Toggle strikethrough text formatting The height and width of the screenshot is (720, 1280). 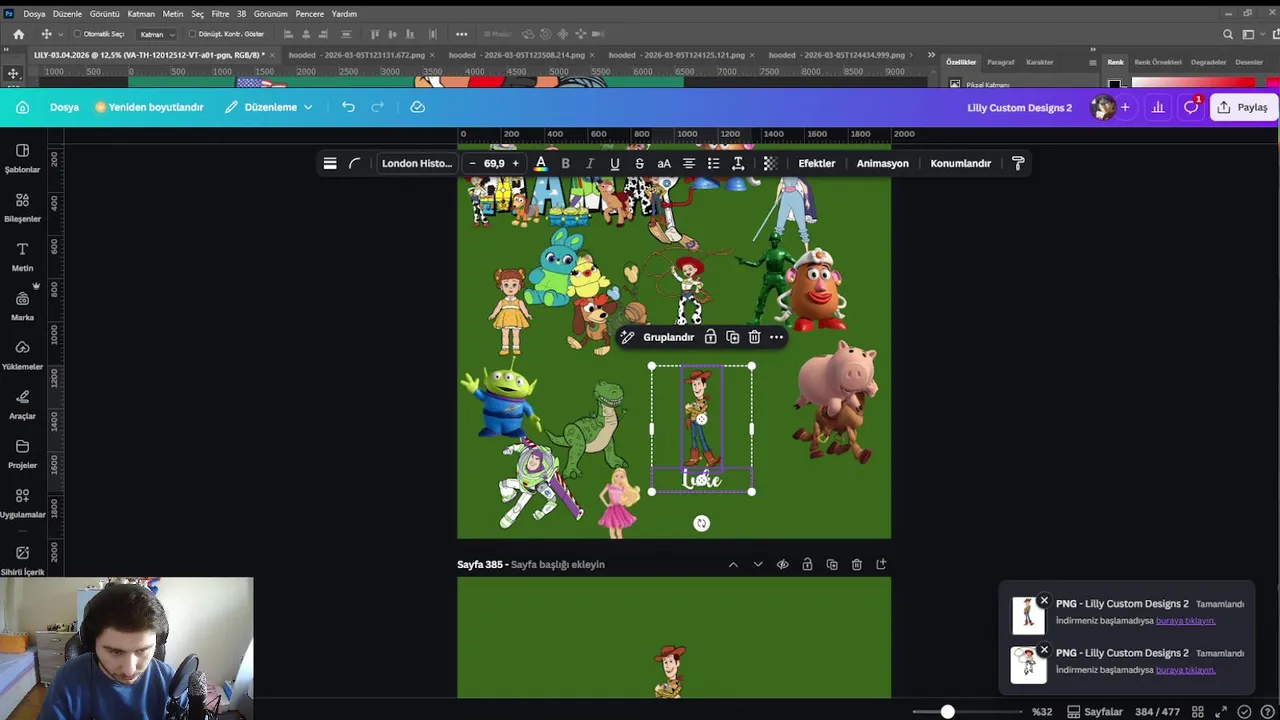[639, 163]
